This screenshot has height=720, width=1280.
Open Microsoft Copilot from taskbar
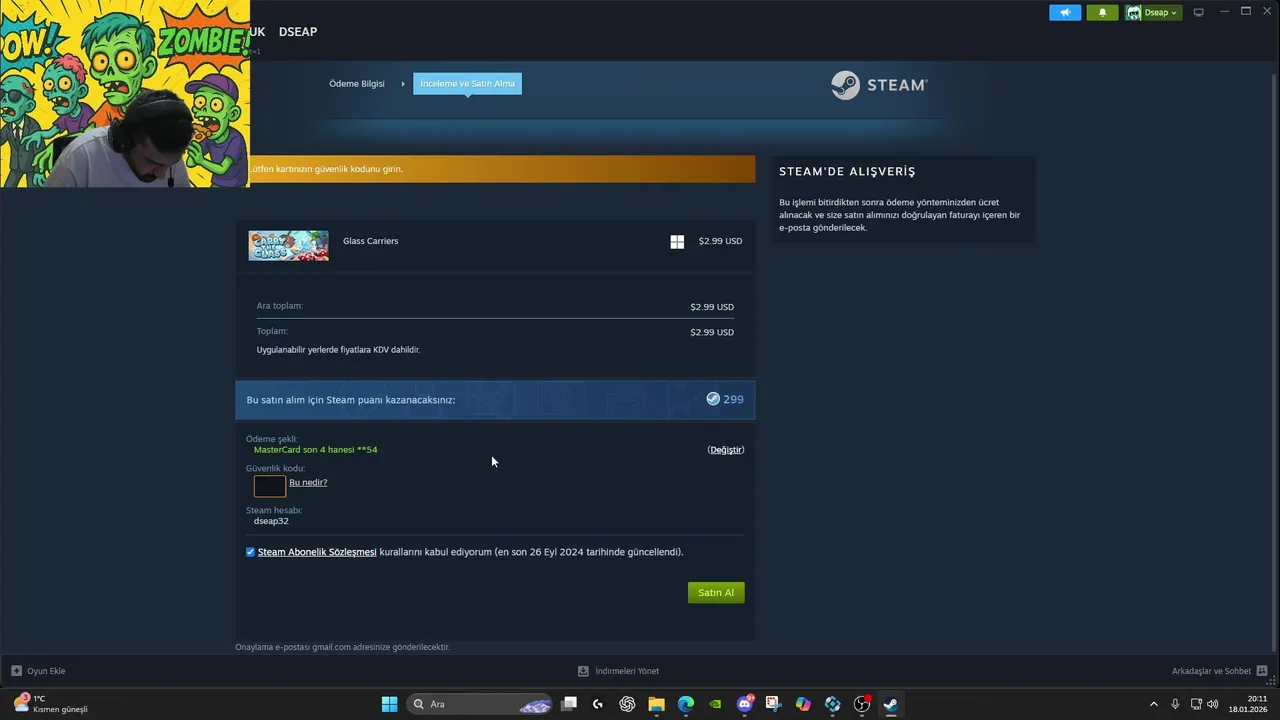pyautogui.click(x=803, y=704)
